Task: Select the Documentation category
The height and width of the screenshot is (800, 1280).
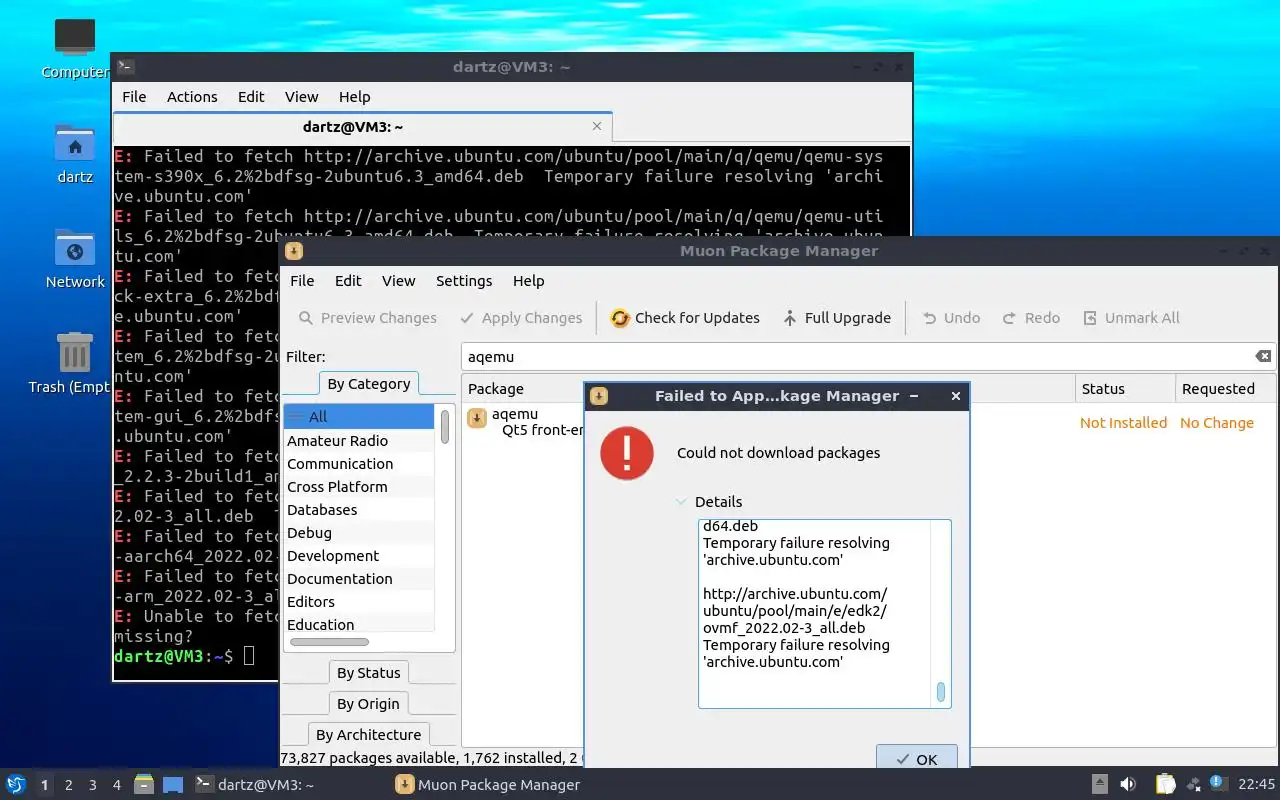Action: coord(359,579)
